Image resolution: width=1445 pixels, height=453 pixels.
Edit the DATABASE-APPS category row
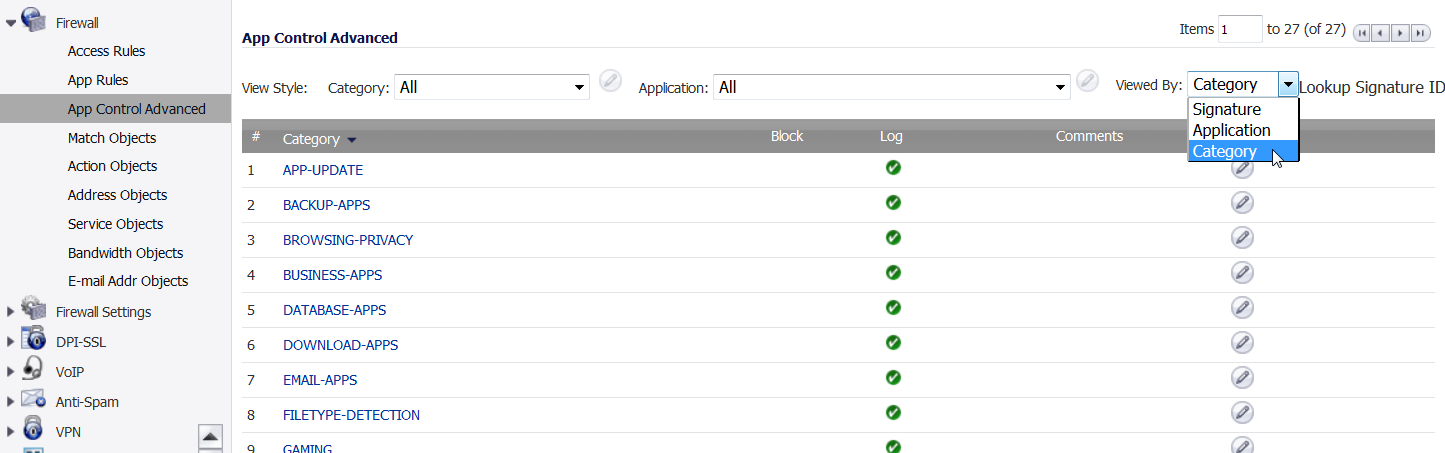pos(1242,308)
